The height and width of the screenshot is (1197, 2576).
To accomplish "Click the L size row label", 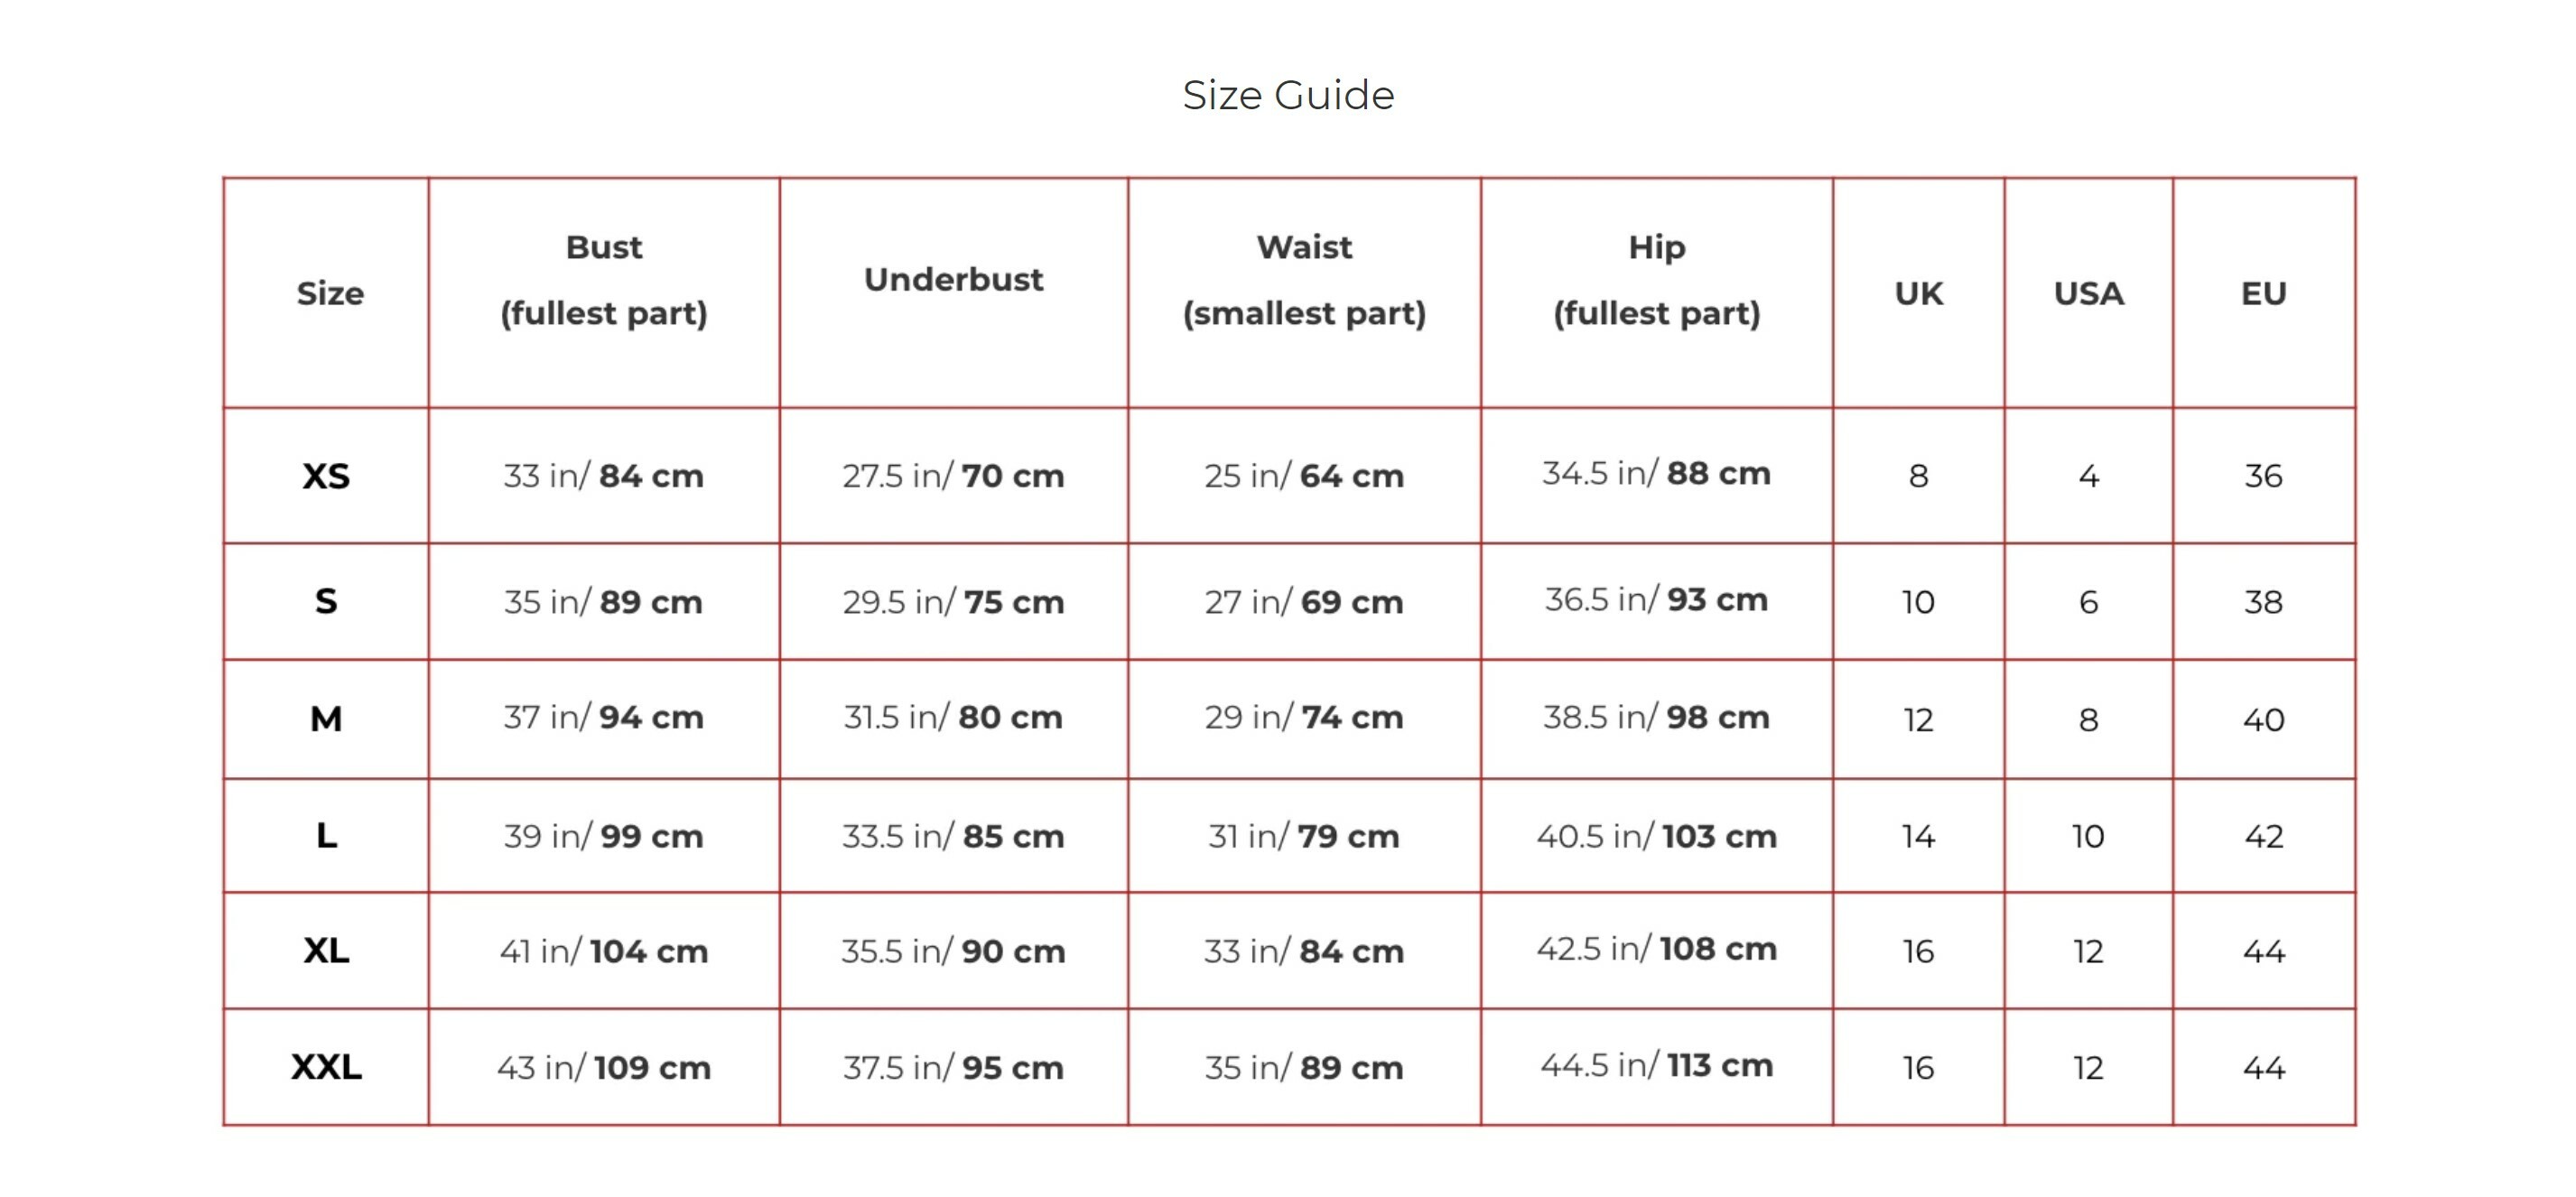I will tap(326, 835).
